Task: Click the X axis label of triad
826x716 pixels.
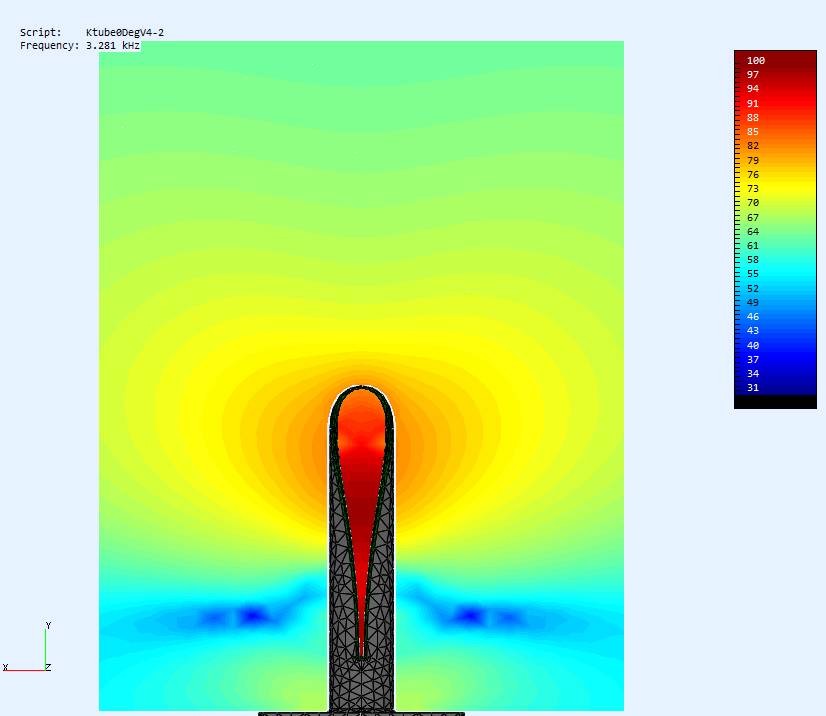Action: coord(5,667)
